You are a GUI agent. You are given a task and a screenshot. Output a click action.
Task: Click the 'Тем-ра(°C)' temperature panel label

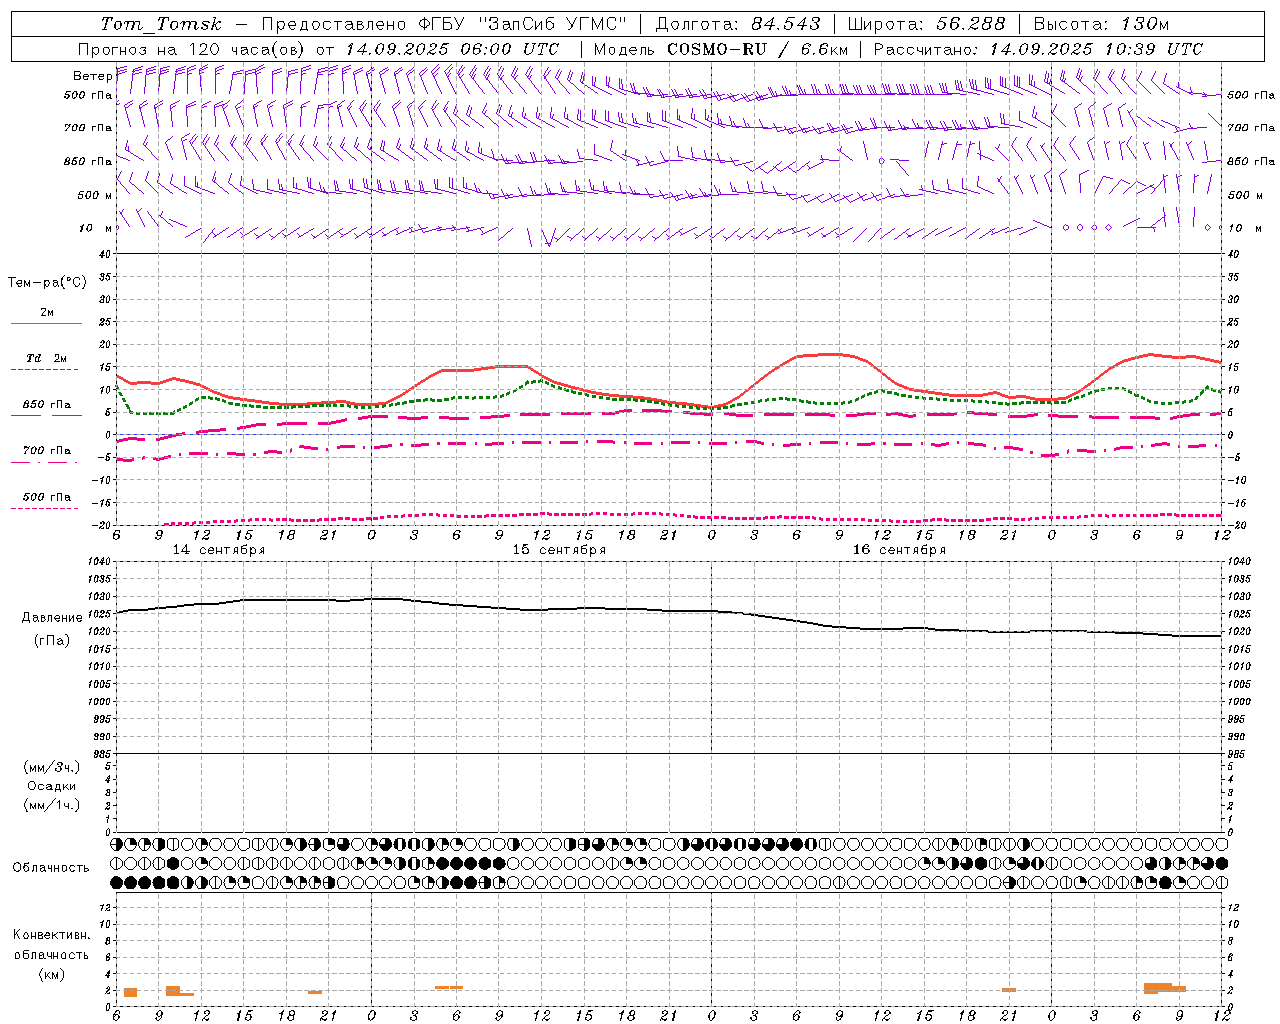47,283
